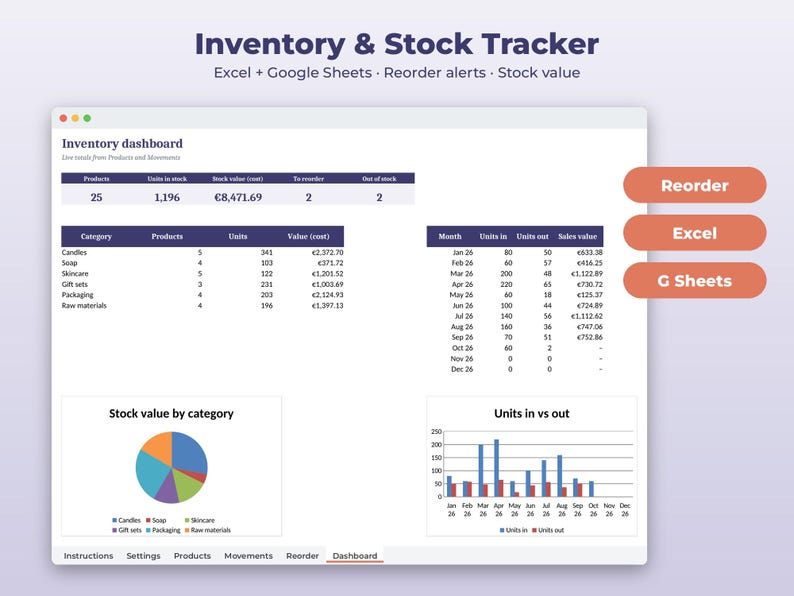Select the Soap value cell €371.72

[330, 263]
